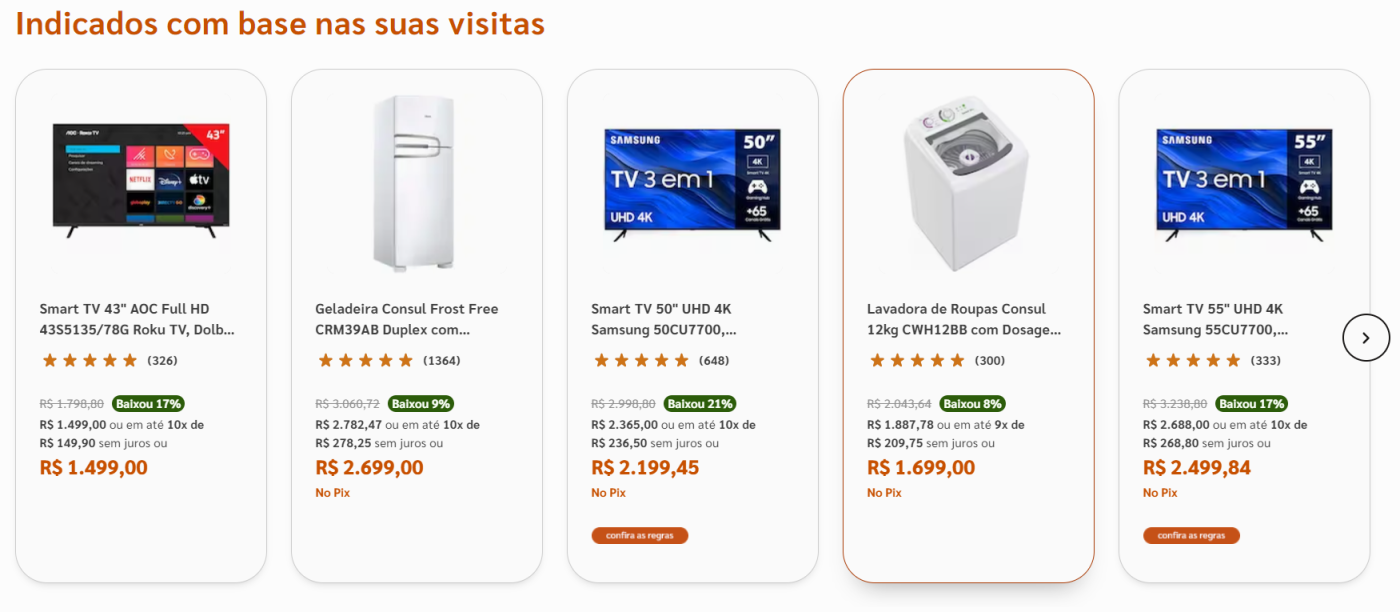1400x612 pixels.
Task: Open Smart TV 50" UHD 4K Samsung title
Action: (x=663, y=319)
